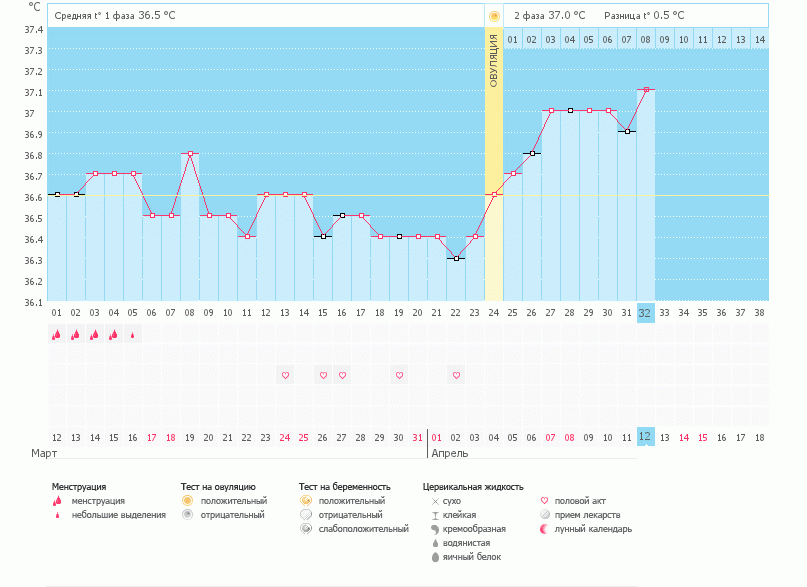Image resolution: width=807 pixels, height=587 pixels.
Task: Click temperature point 37.1 on cycle day 32
Action: click(x=646, y=90)
